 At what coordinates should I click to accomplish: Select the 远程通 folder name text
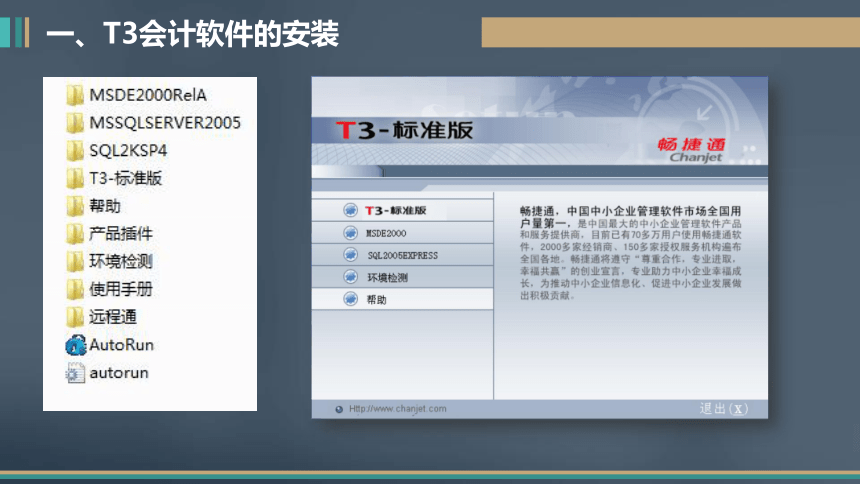(113, 317)
